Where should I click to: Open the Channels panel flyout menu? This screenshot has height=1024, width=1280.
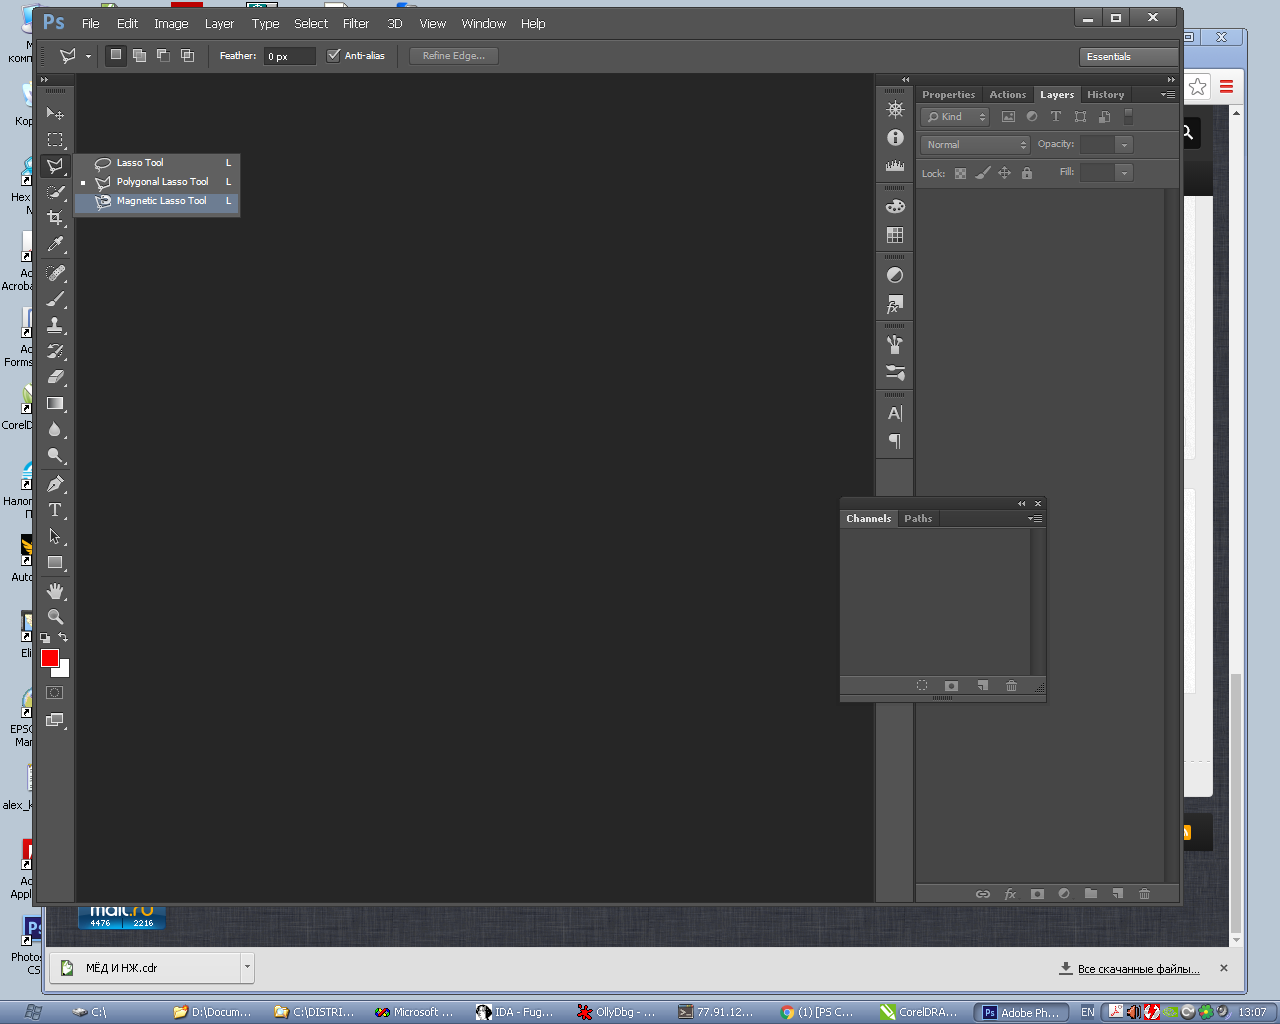[1035, 519]
